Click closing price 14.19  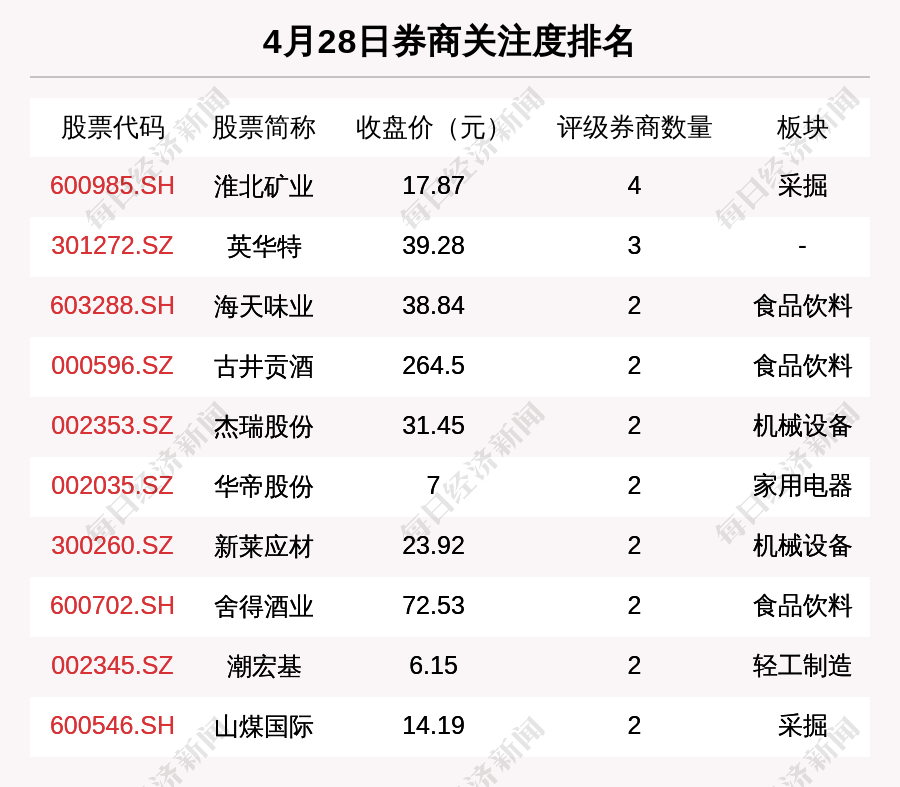coord(433,726)
